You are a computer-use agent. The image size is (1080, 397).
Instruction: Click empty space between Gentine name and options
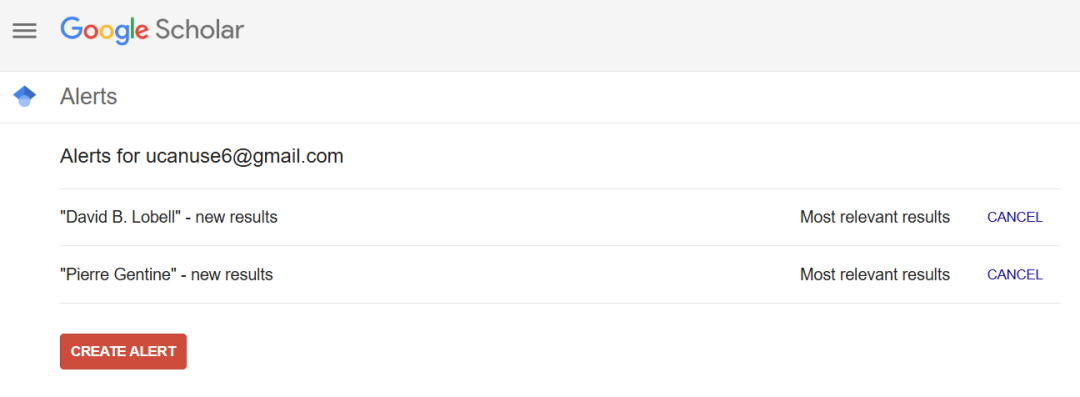click(x=537, y=274)
